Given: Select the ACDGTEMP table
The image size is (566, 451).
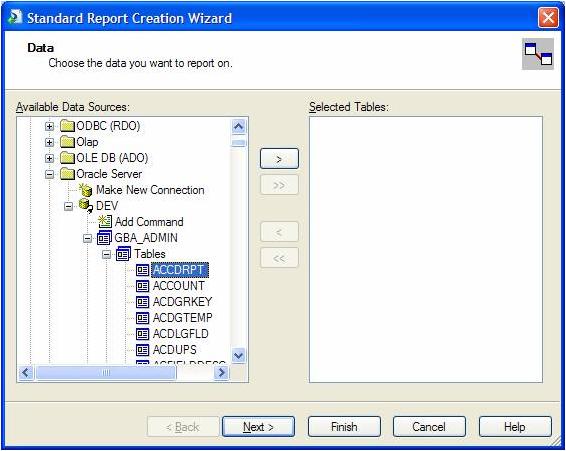Looking at the screenshot, I should 183,318.
